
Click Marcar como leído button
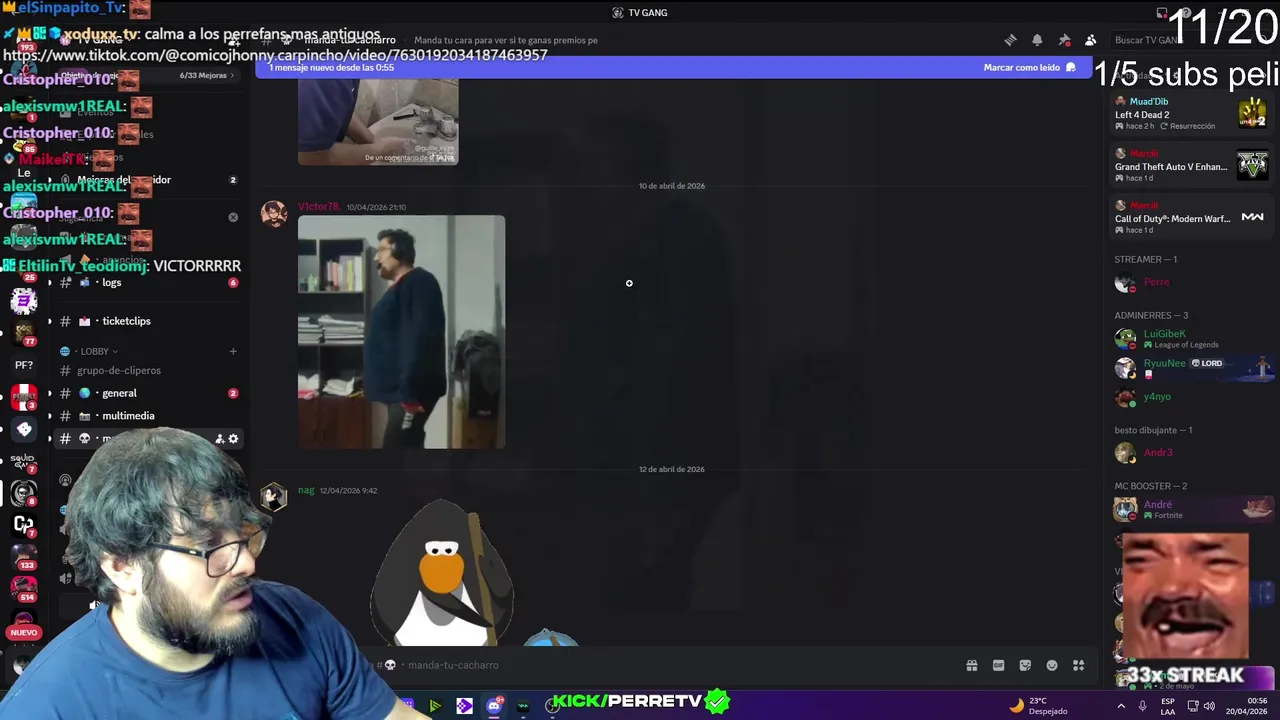[x=1029, y=68]
